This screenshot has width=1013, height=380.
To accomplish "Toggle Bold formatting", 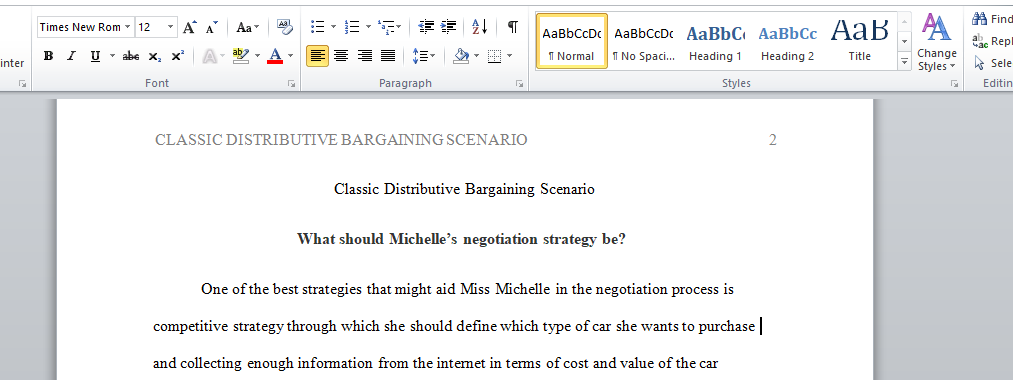I will (x=48, y=56).
